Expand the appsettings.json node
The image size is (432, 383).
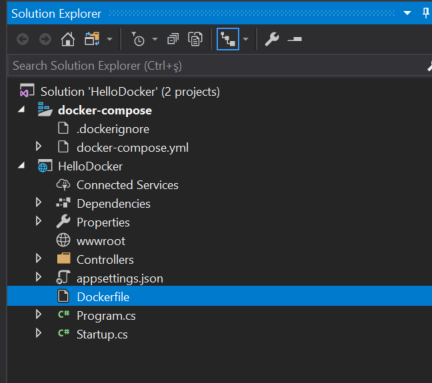38,277
